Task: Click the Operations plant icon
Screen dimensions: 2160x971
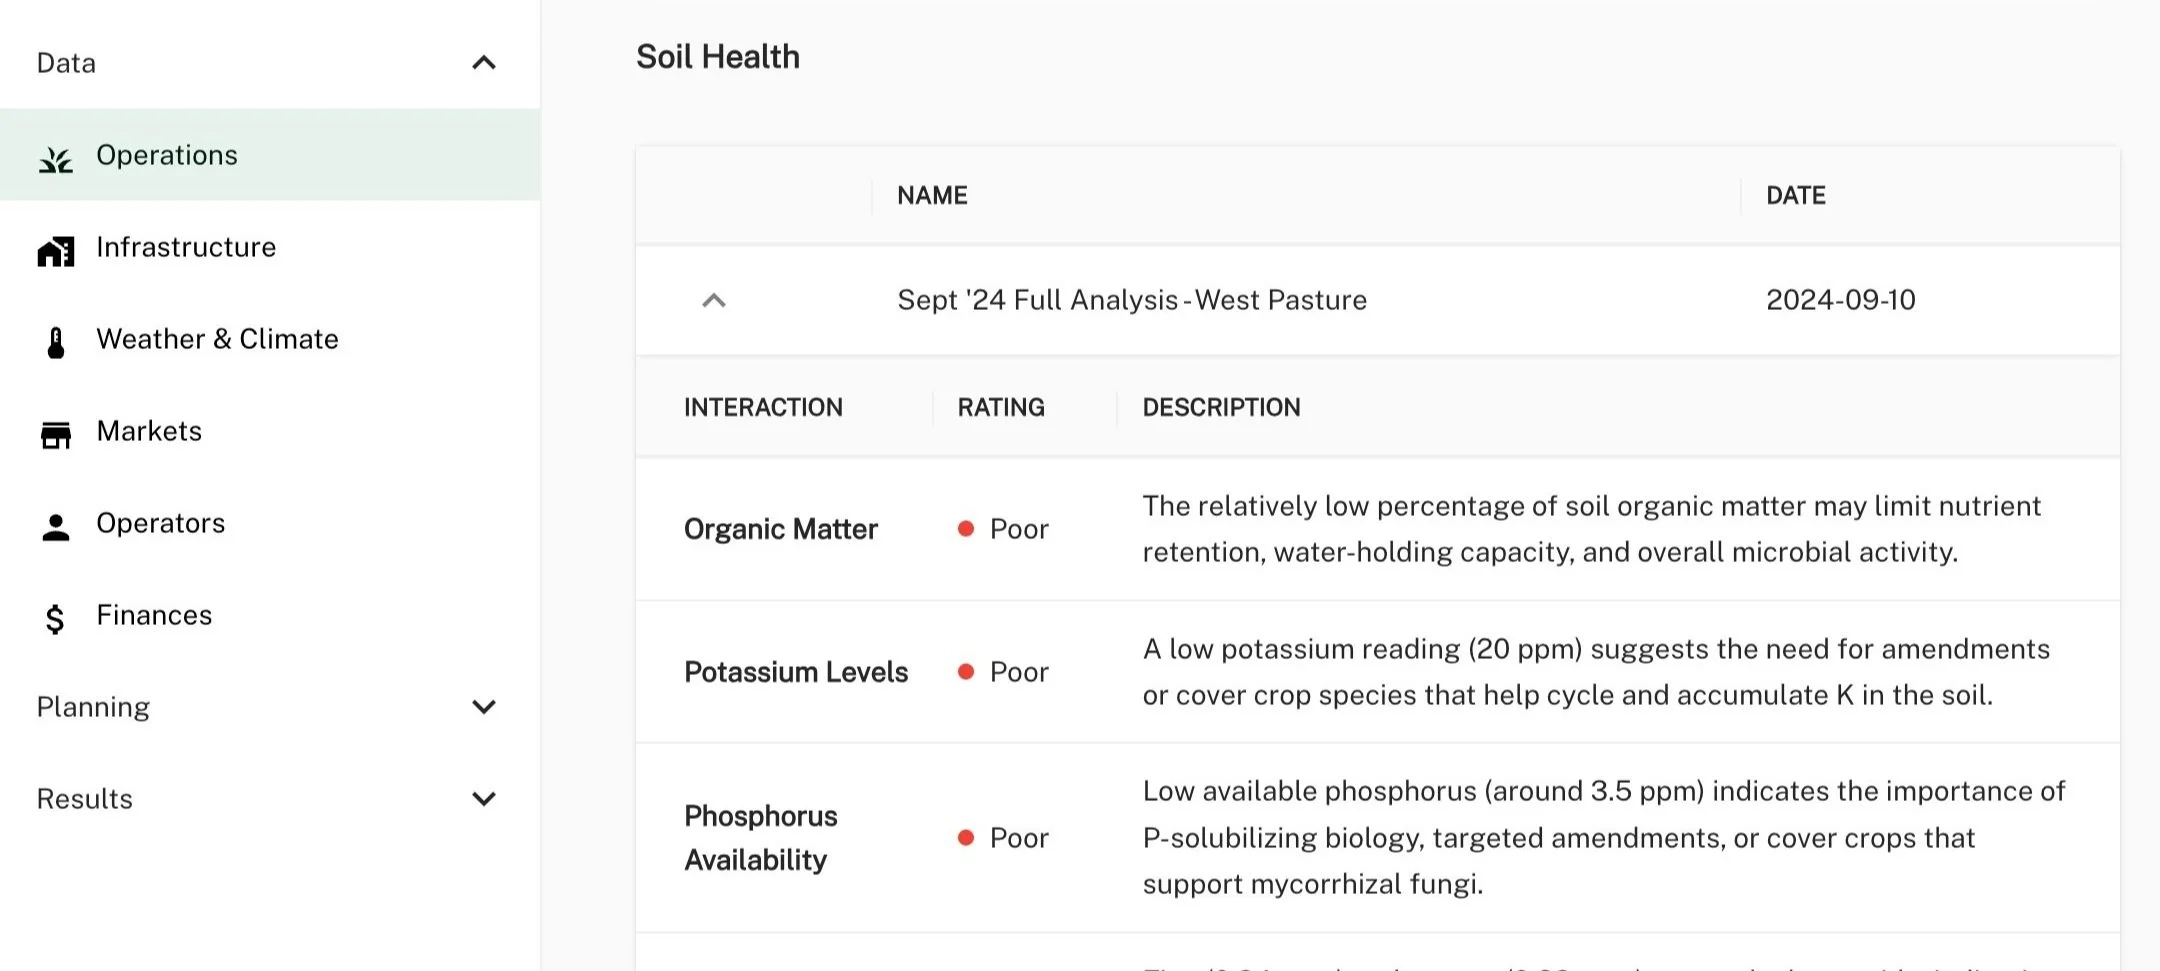Action: coord(56,159)
